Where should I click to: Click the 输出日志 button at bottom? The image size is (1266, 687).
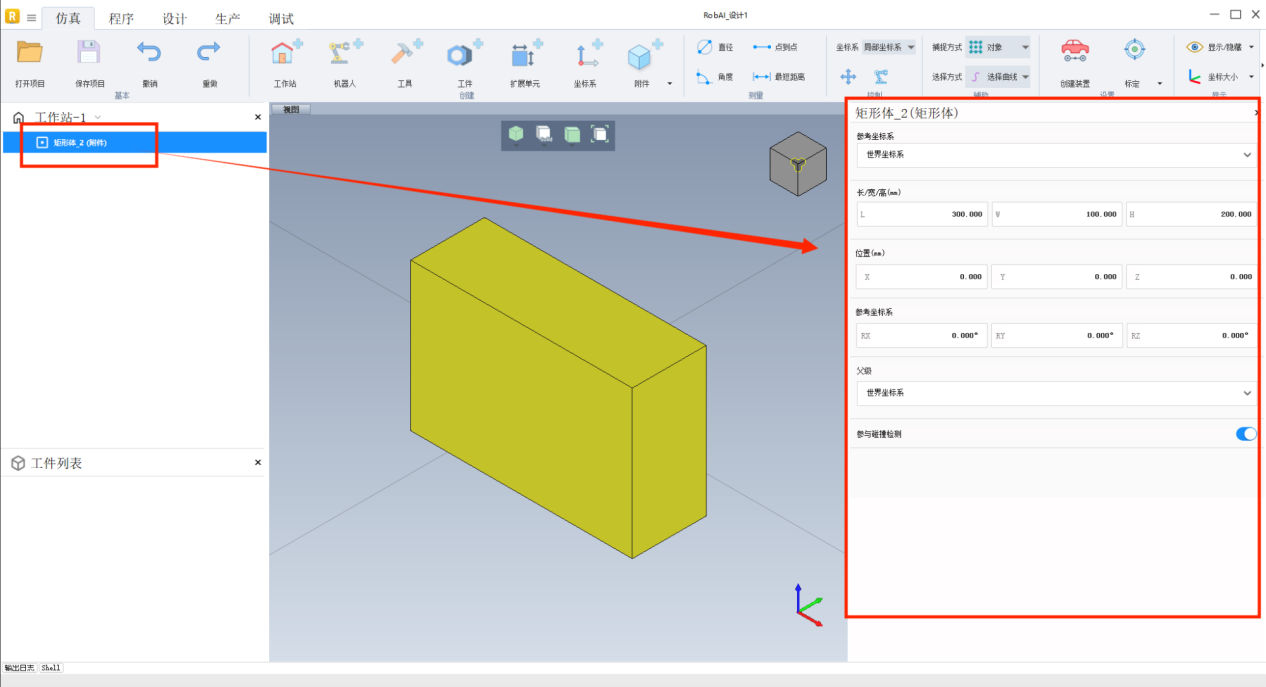tap(19, 667)
